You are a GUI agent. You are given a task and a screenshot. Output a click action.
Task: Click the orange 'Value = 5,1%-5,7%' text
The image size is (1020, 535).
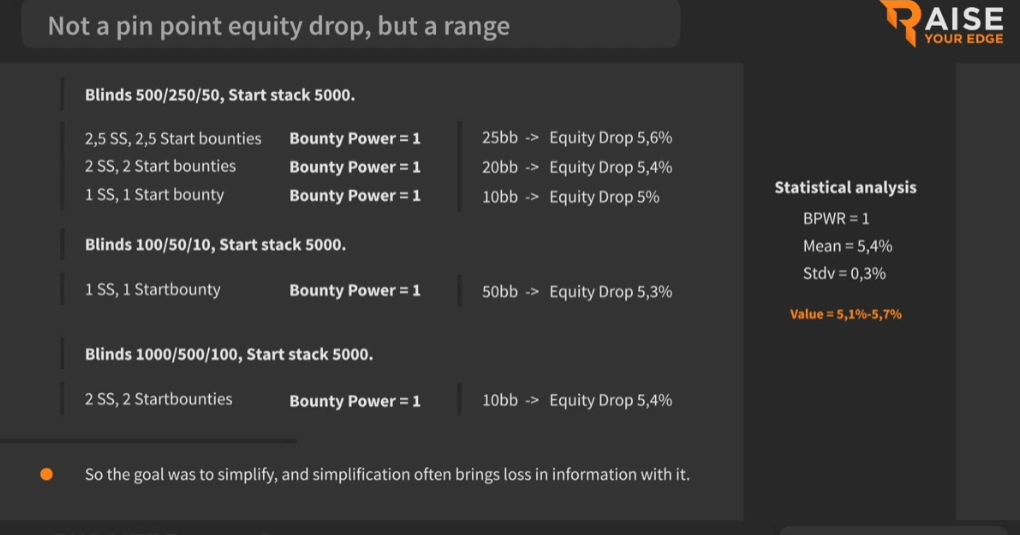click(846, 314)
